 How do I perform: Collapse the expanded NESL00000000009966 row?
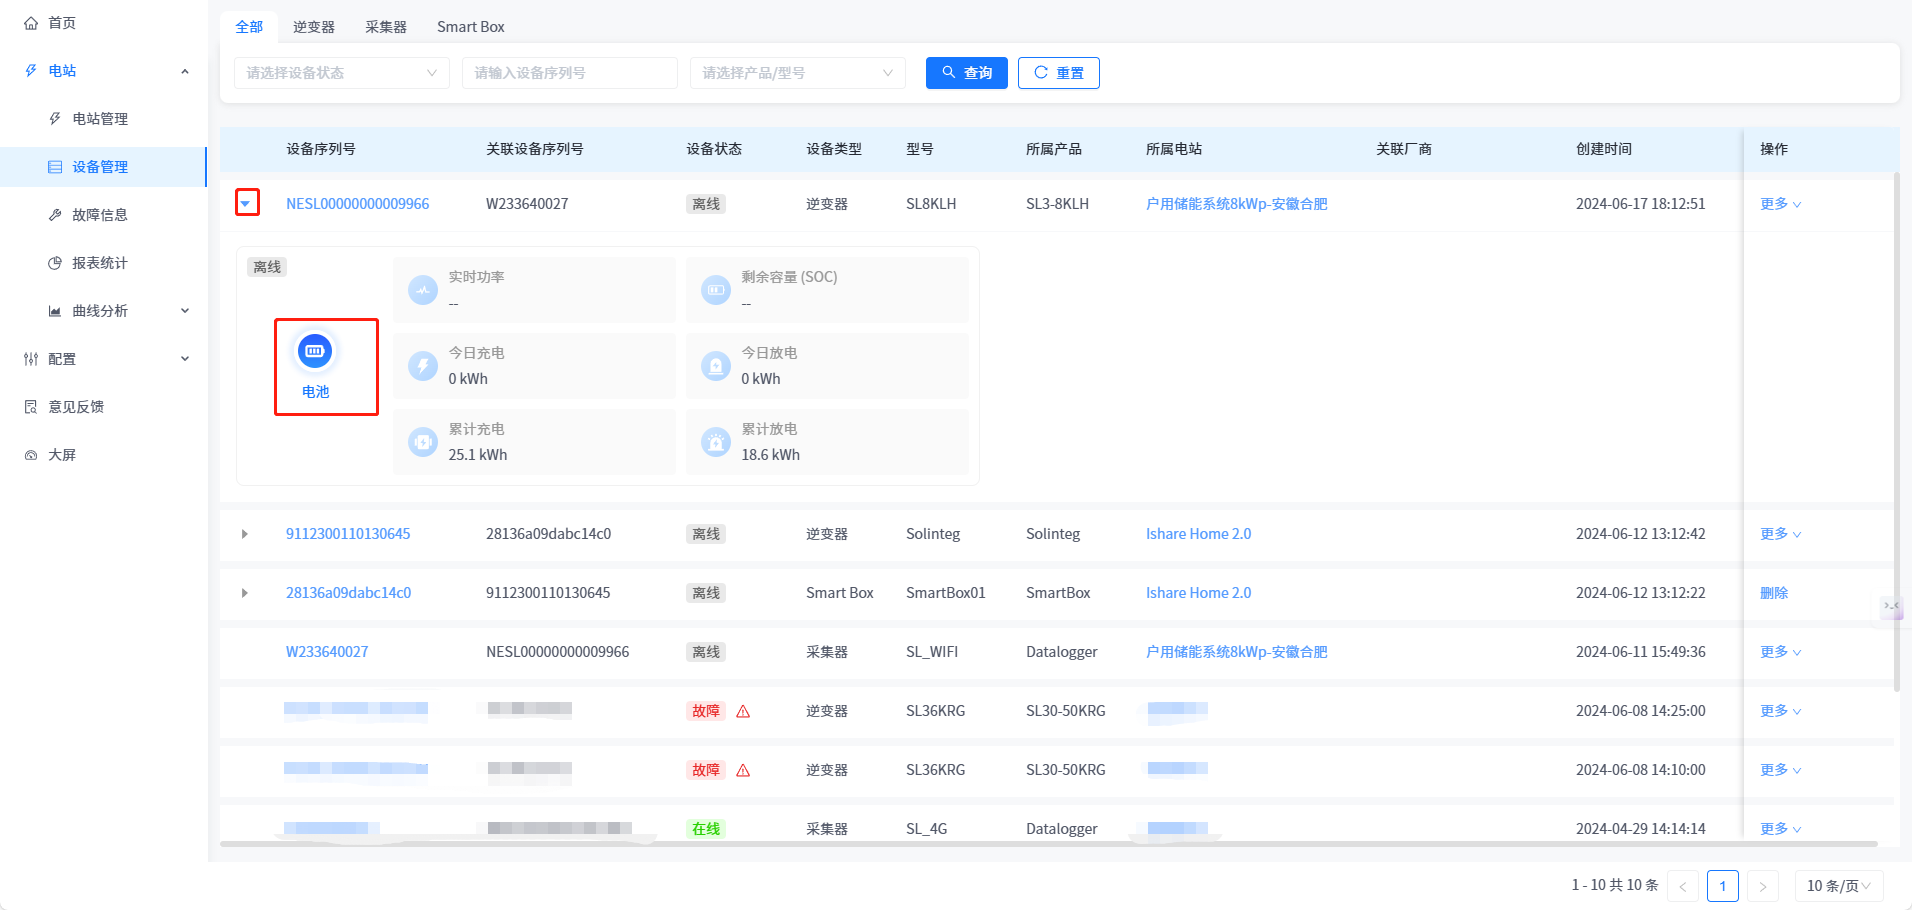point(245,204)
